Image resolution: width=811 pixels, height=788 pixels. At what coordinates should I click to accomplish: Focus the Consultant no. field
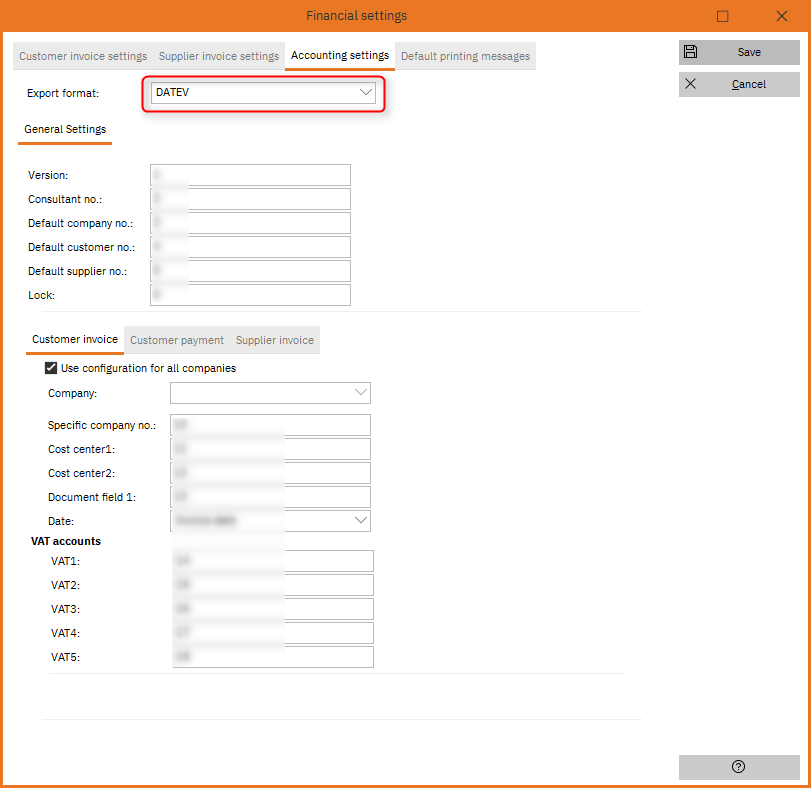[x=250, y=199]
